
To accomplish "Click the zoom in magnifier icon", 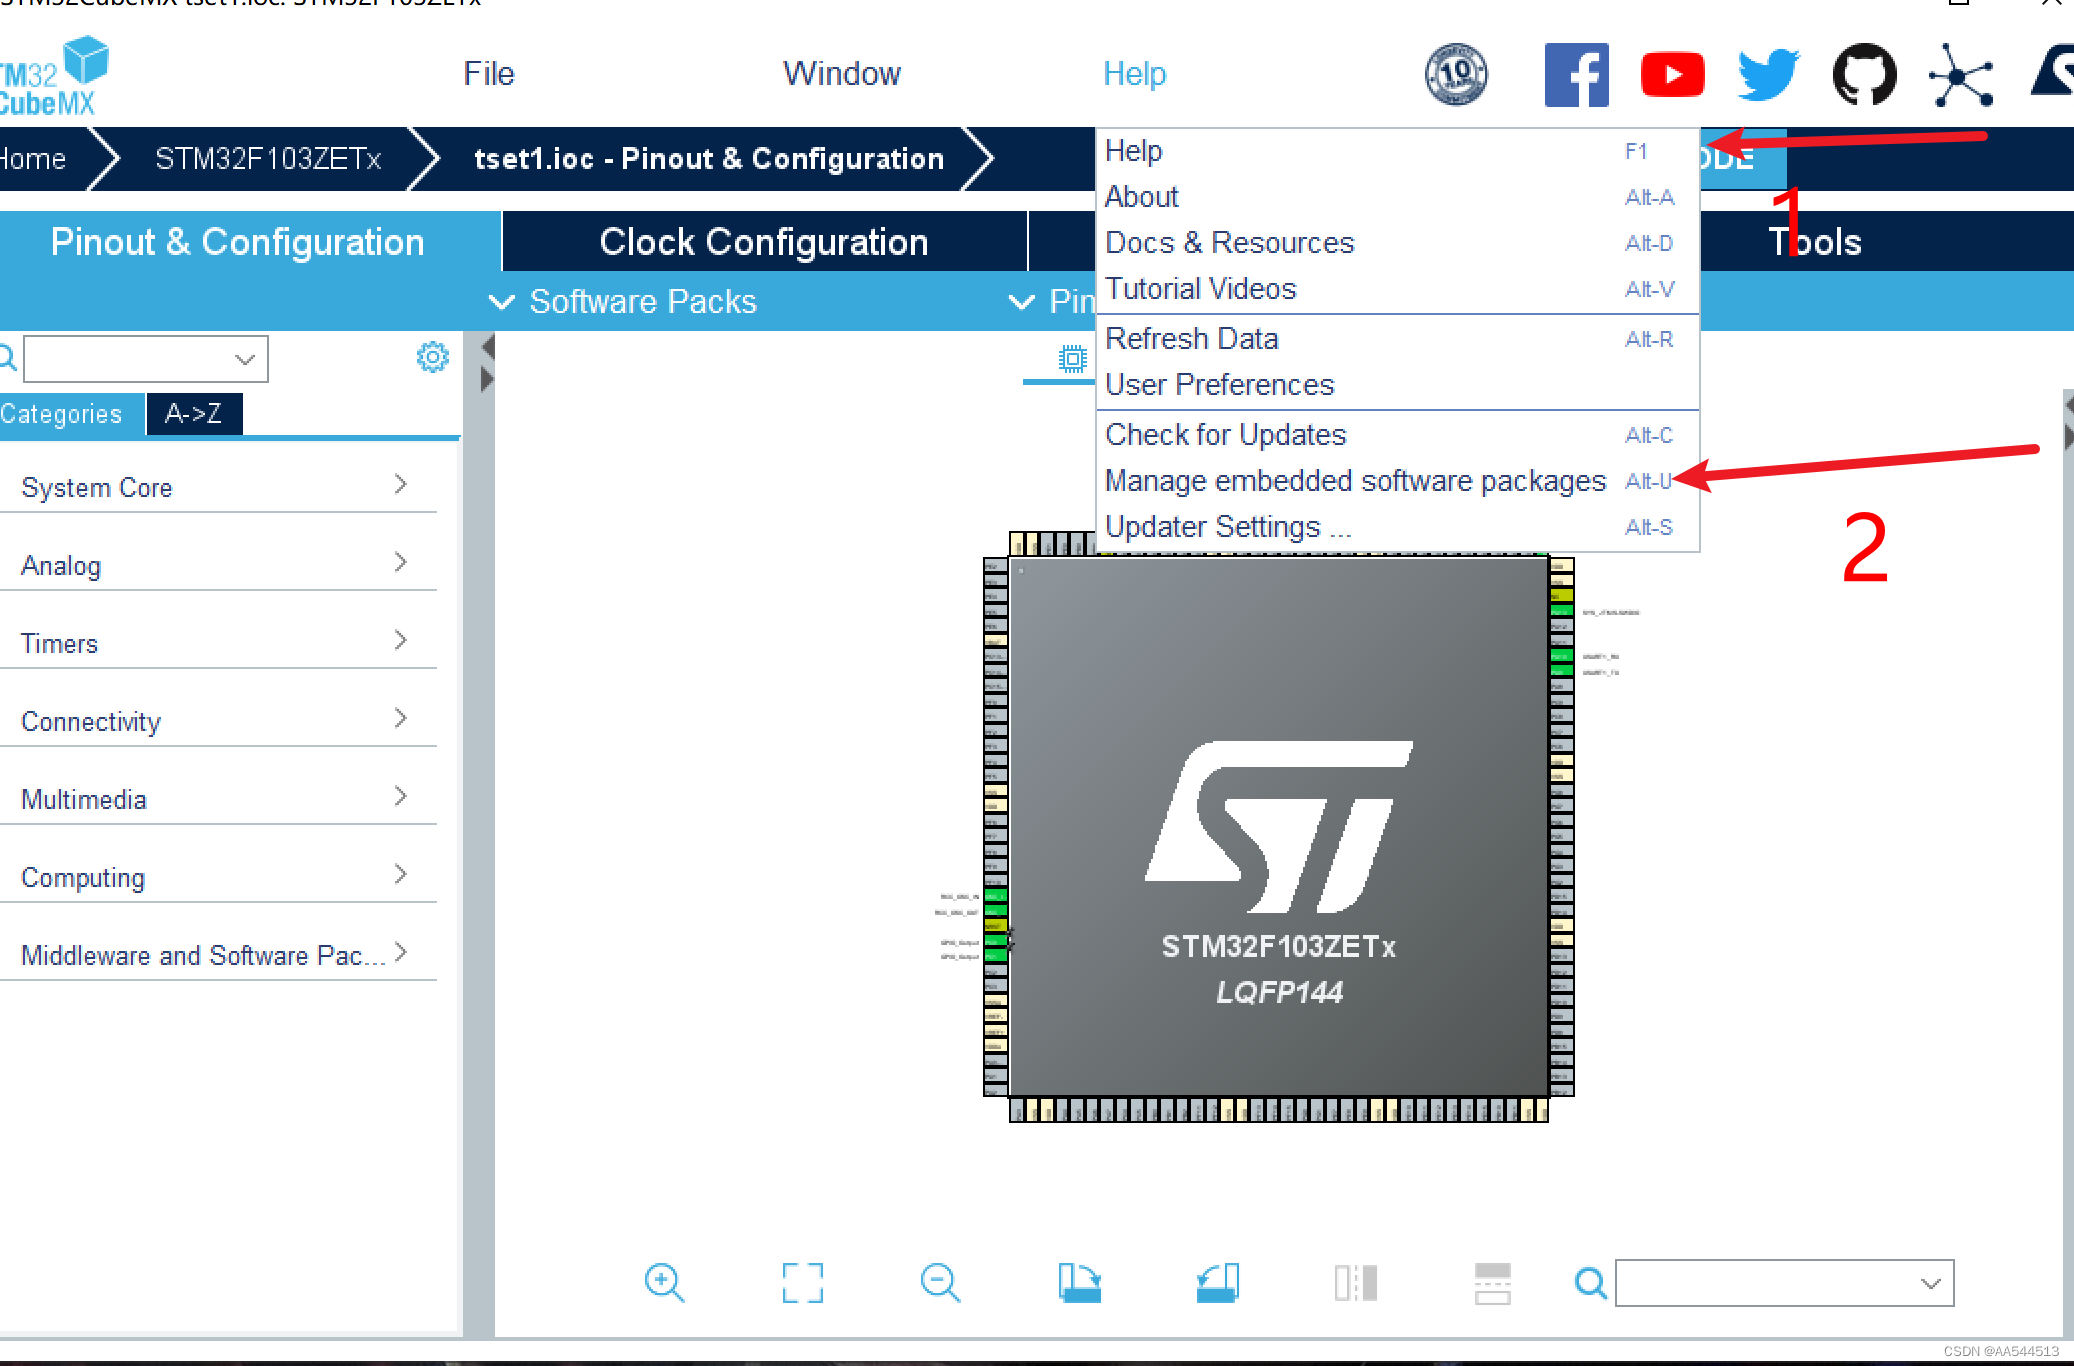I will tap(664, 1282).
